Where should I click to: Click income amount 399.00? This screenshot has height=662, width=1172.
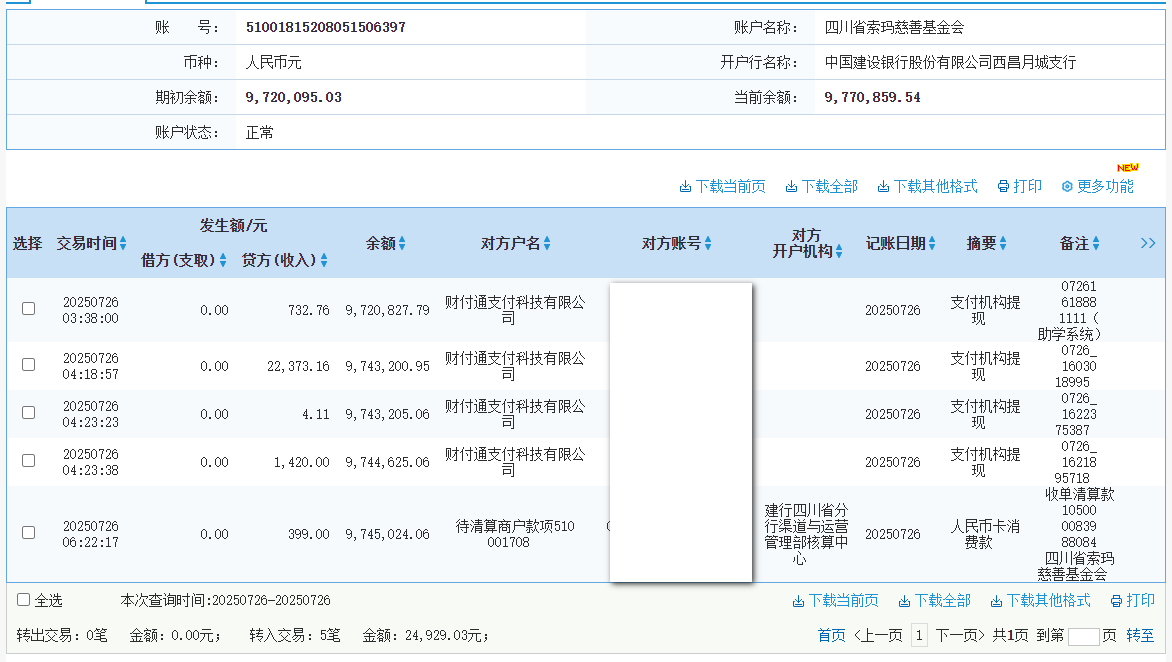coord(309,534)
